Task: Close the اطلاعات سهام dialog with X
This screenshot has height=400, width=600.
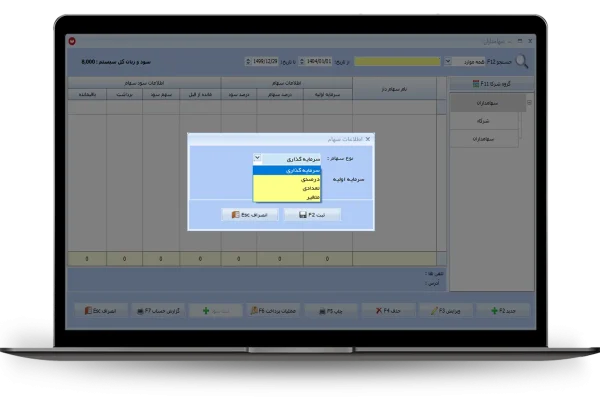Action: (x=367, y=139)
